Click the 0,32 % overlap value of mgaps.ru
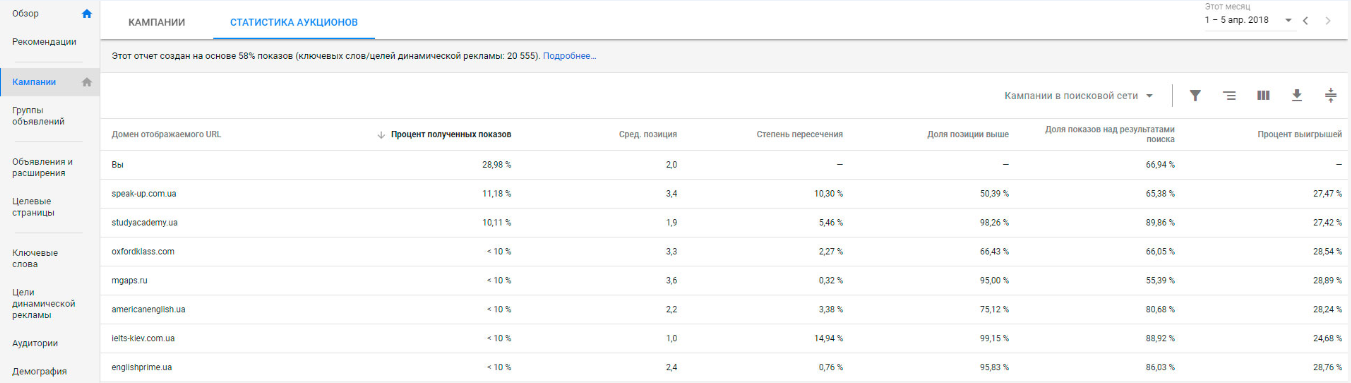The width and height of the screenshot is (1351, 383). click(x=830, y=281)
